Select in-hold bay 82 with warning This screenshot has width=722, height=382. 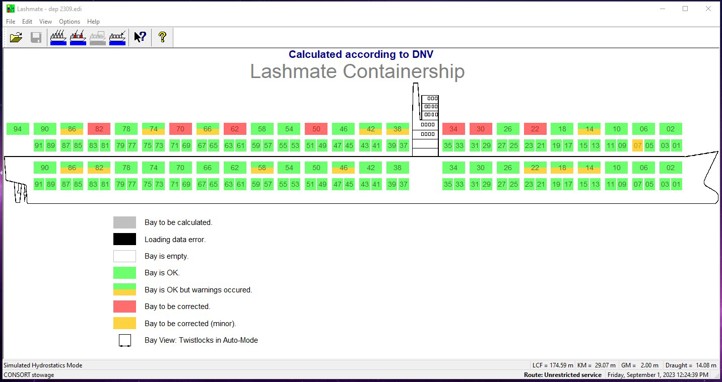coord(99,168)
